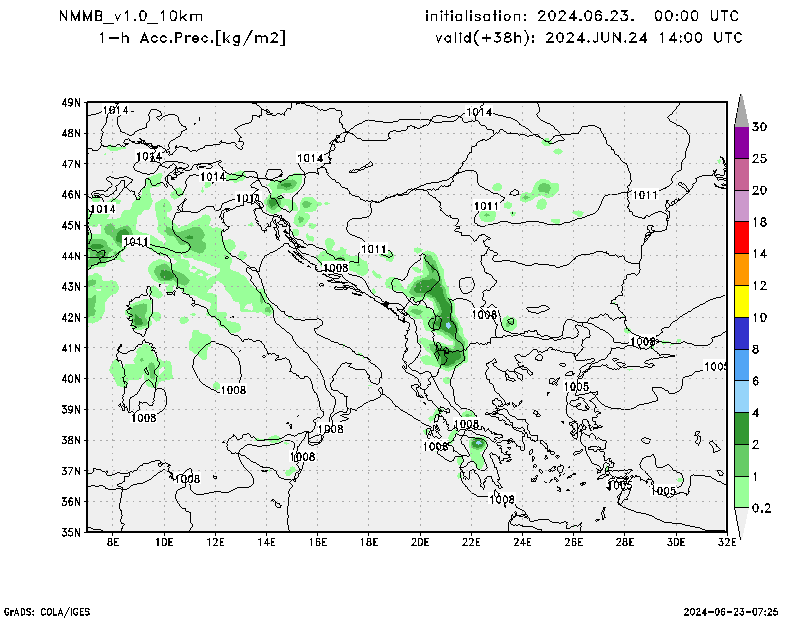Select the yellow legend color block
800x618 pixels.
(x=741, y=302)
